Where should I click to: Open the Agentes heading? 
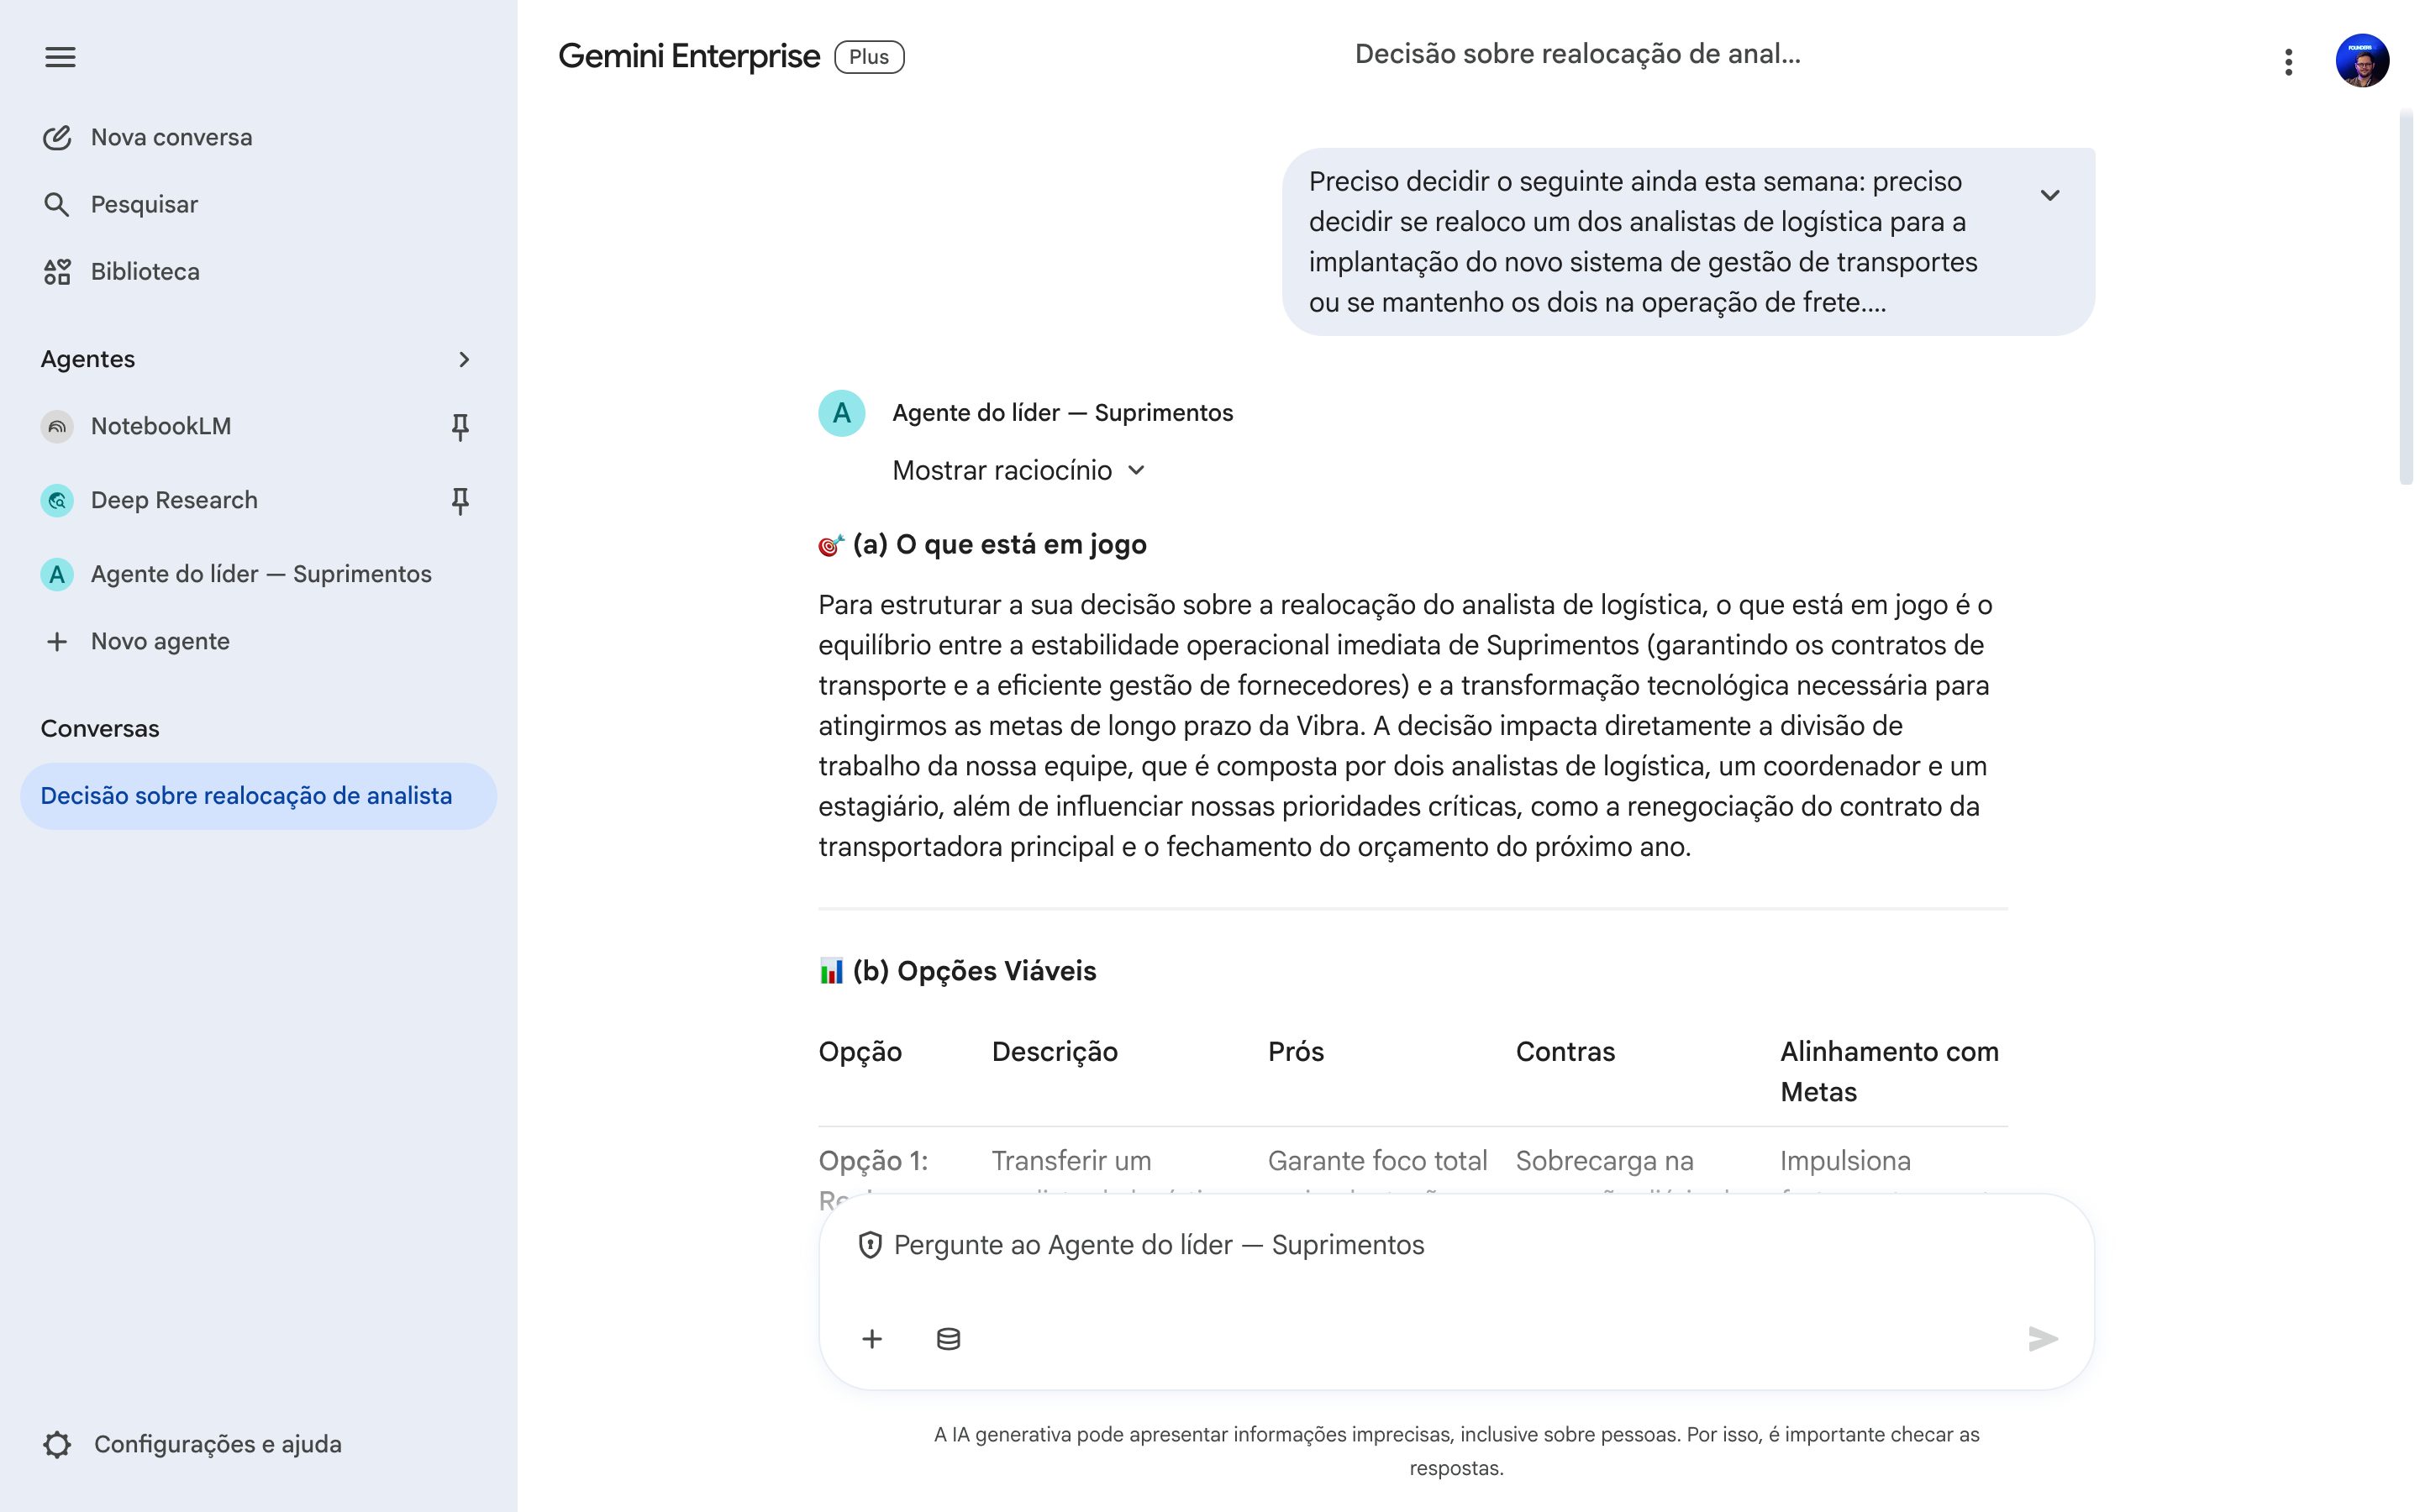(x=88, y=359)
